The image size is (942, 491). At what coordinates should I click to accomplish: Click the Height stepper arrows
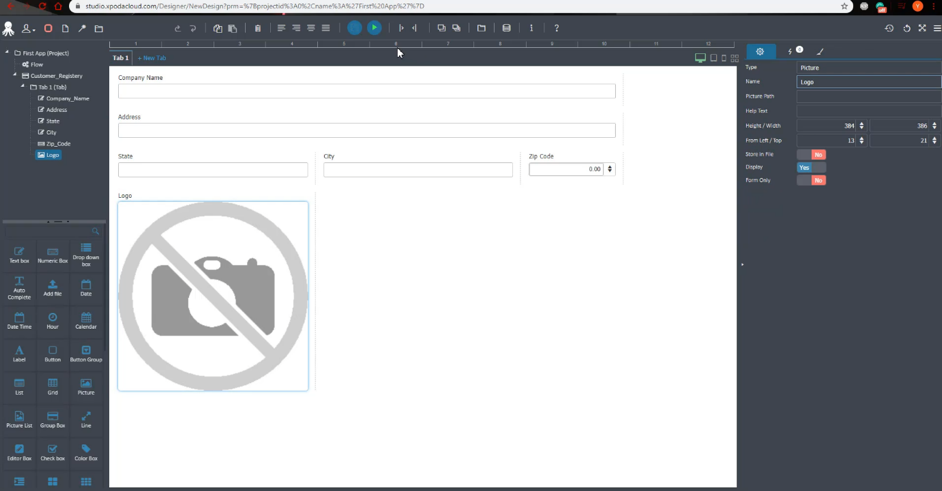coord(861,126)
